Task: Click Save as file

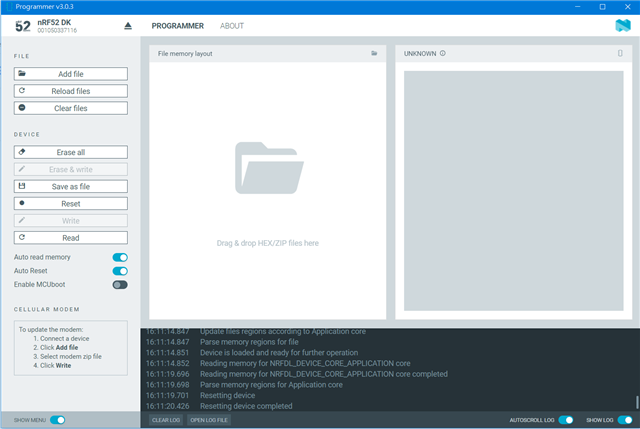Action: point(71,187)
